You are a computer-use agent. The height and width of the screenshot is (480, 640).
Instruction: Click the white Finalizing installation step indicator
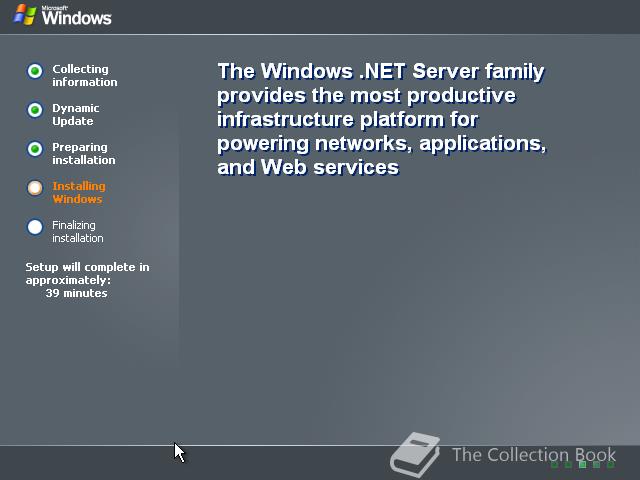coord(35,227)
